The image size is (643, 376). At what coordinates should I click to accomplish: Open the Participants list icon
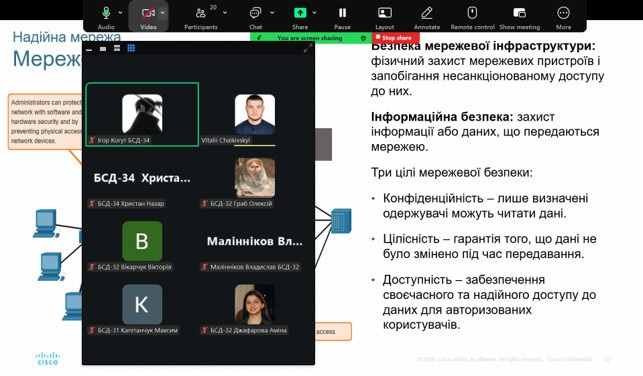coord(201,13)
